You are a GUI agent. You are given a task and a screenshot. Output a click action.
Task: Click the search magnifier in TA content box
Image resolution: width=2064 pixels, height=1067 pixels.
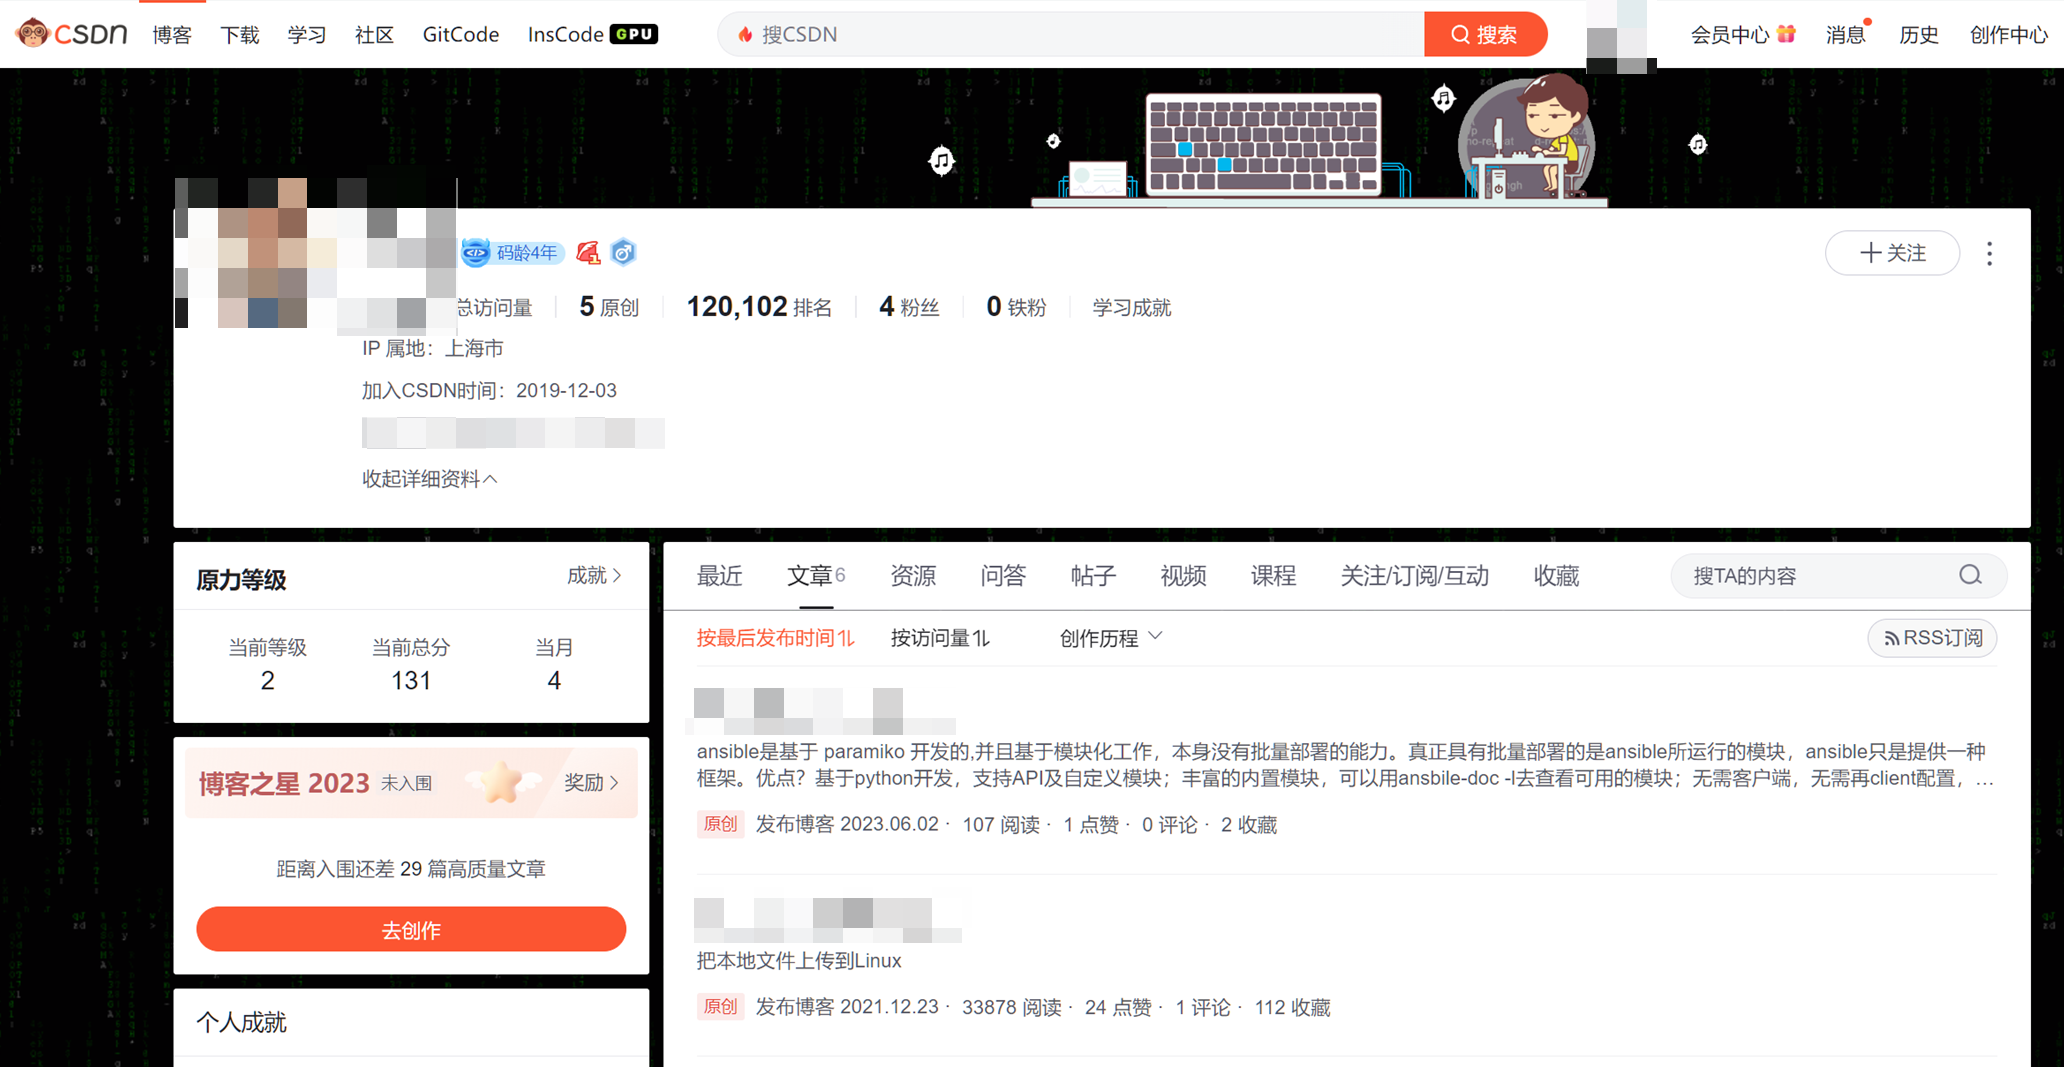point(1970,575)
